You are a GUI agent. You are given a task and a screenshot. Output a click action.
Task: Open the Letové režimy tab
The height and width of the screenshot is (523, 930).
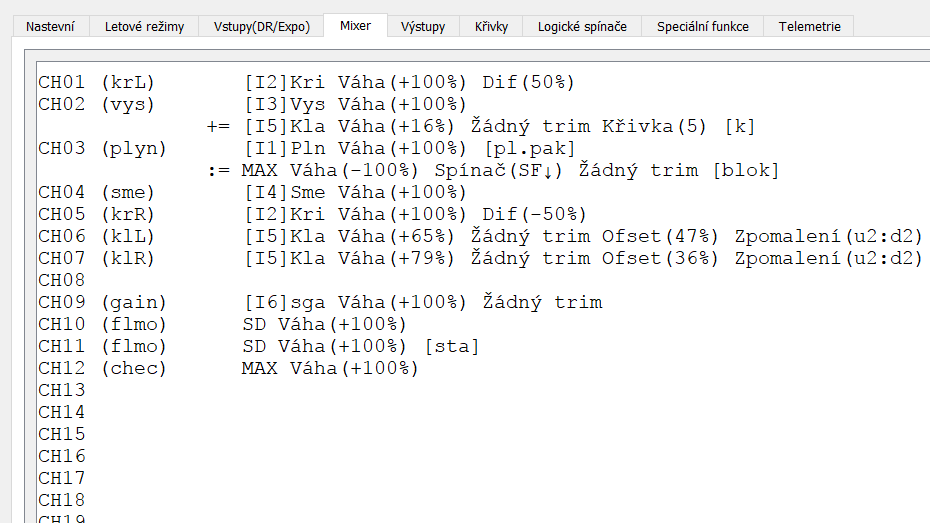click(144, 27)
